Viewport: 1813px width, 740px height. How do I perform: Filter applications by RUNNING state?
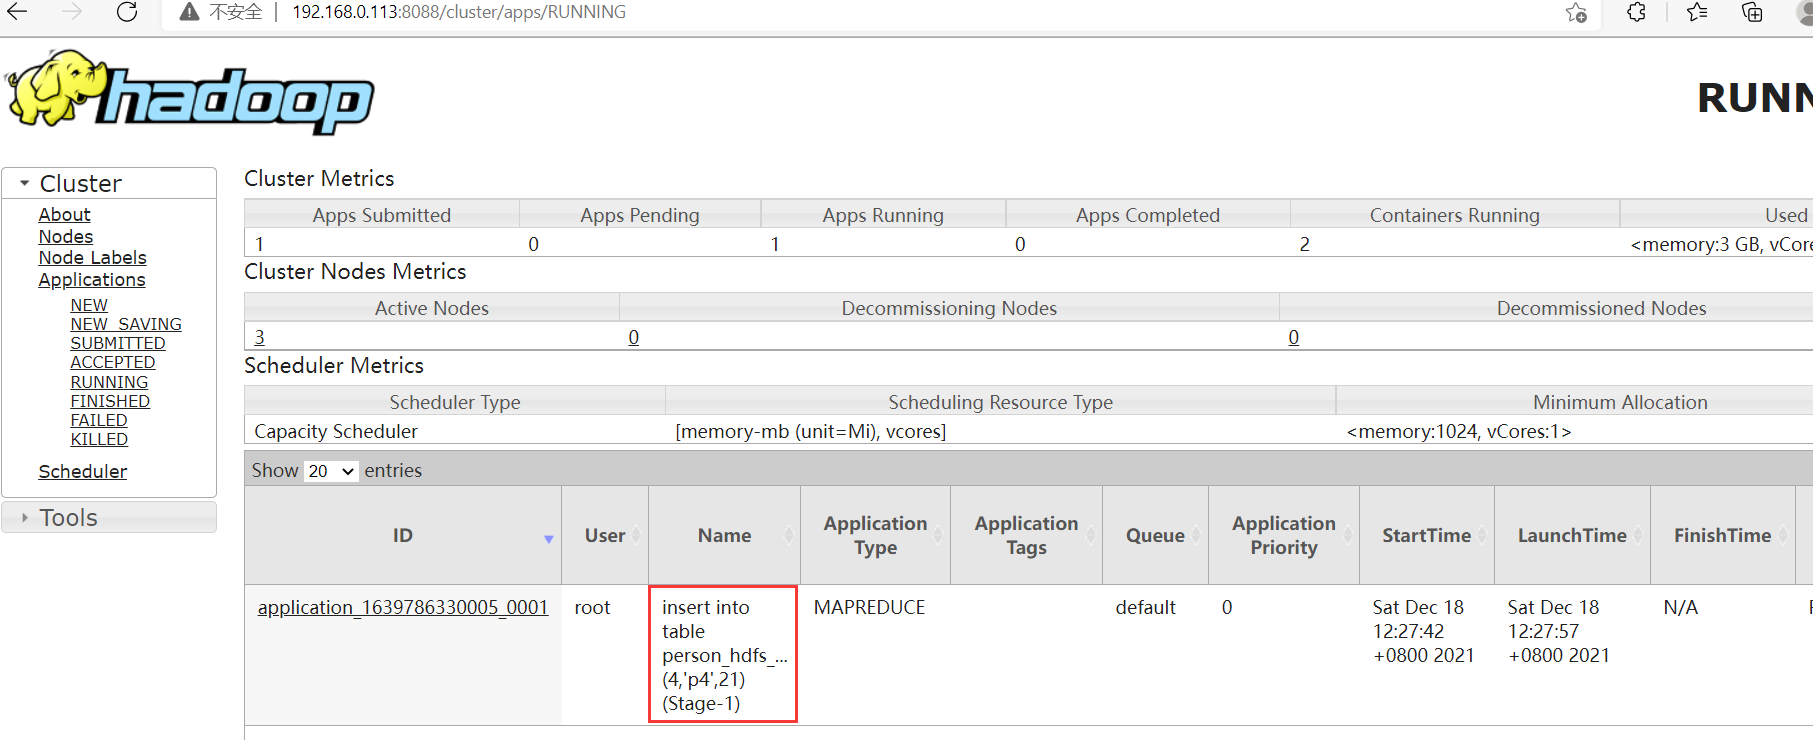[x=109, y=382]
